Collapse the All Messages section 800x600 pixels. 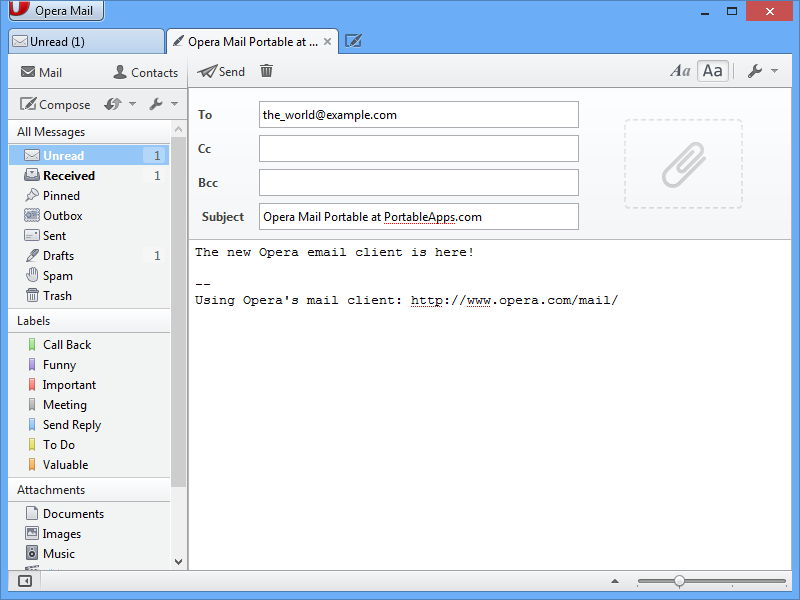pyautogui.click(x=89, y=132)
